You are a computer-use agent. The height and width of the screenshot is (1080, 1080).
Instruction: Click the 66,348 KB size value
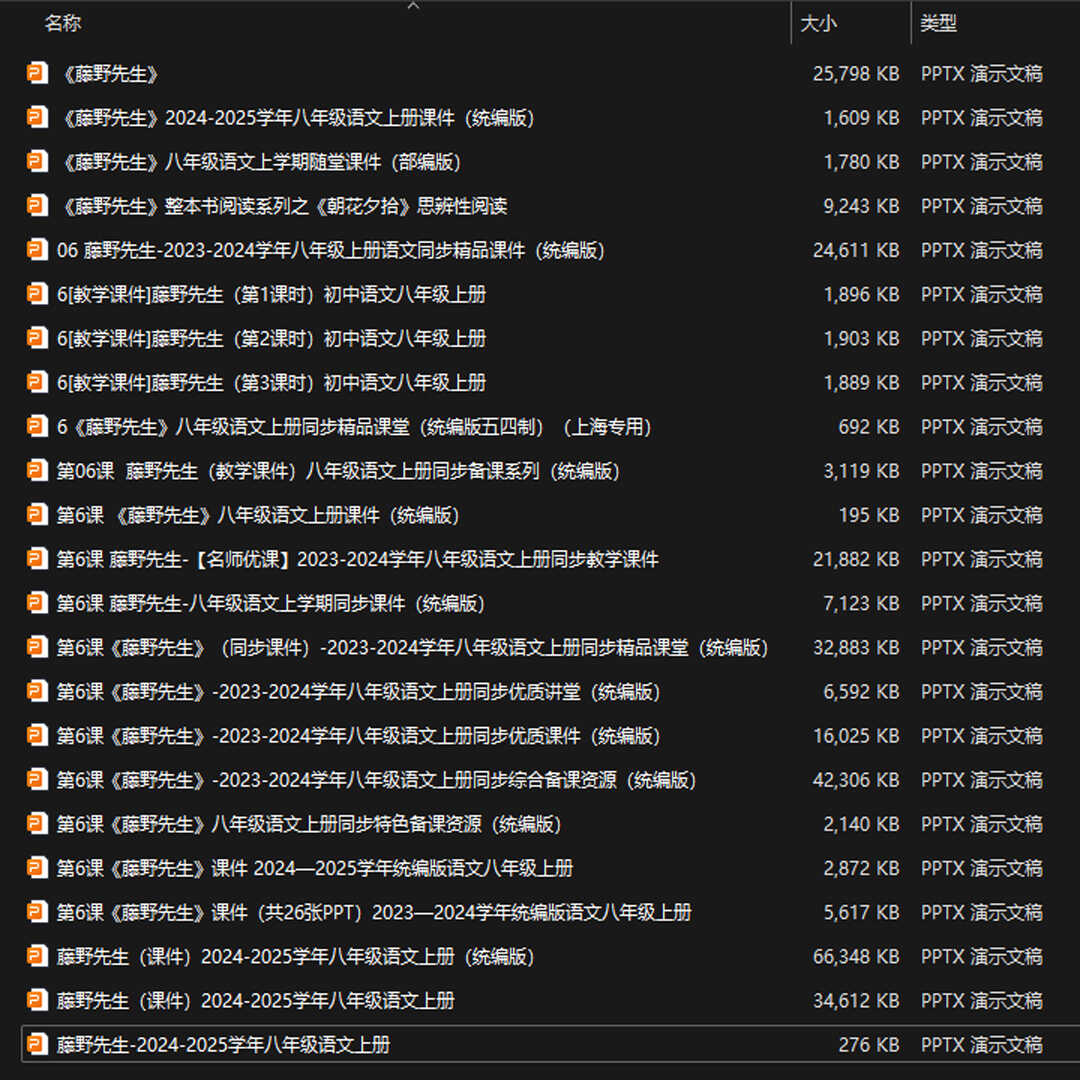(855, 955)
